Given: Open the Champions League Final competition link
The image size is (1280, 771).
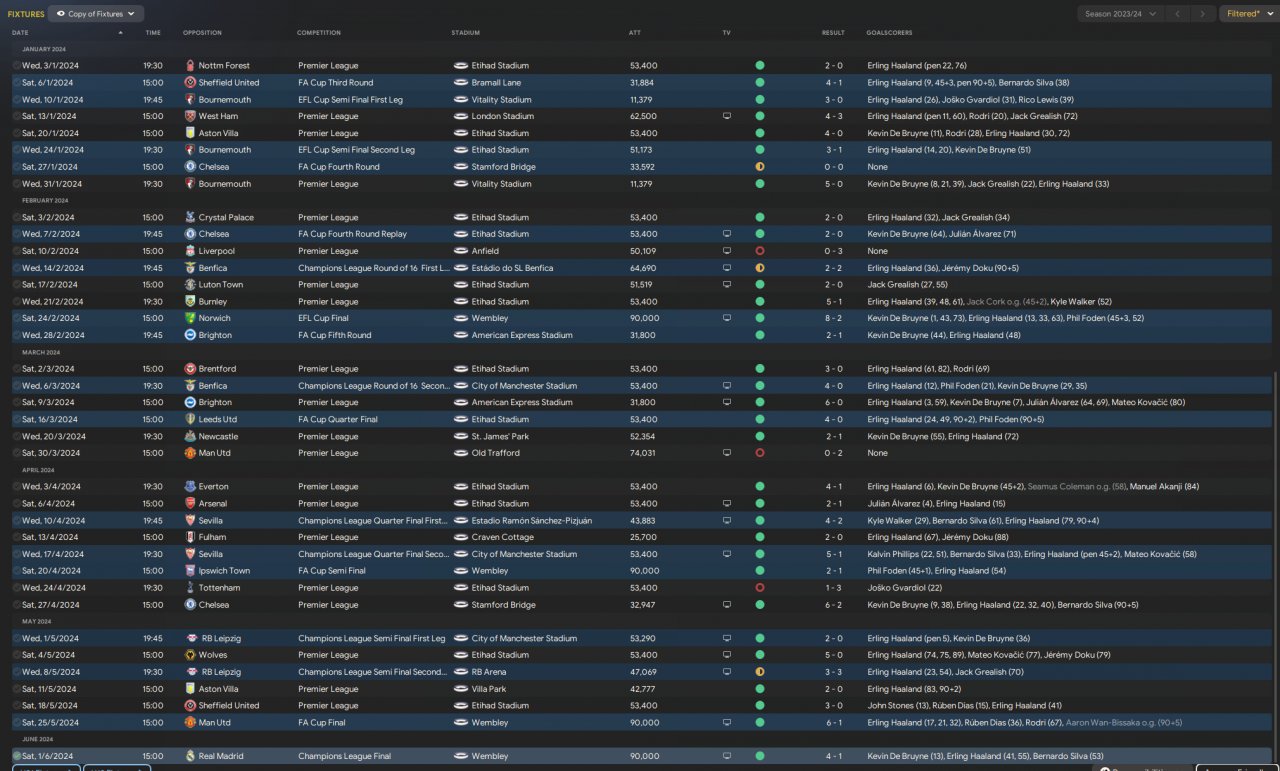Looking at the screenshot, I should coord(347,756).
